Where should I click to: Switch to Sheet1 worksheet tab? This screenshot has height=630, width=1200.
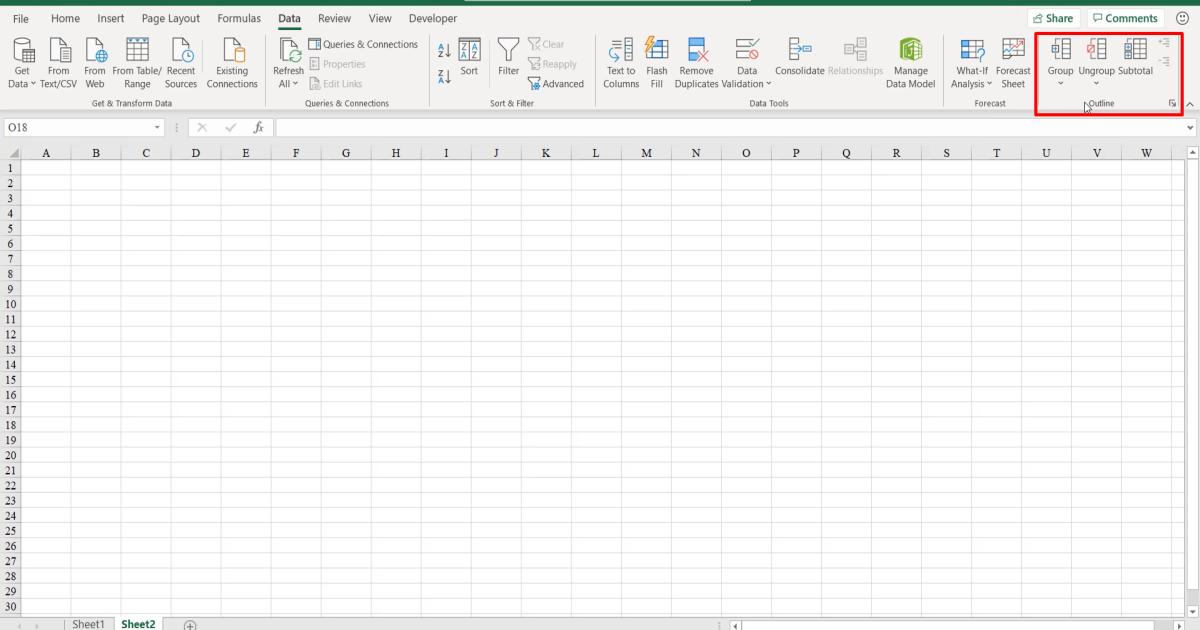88,623
